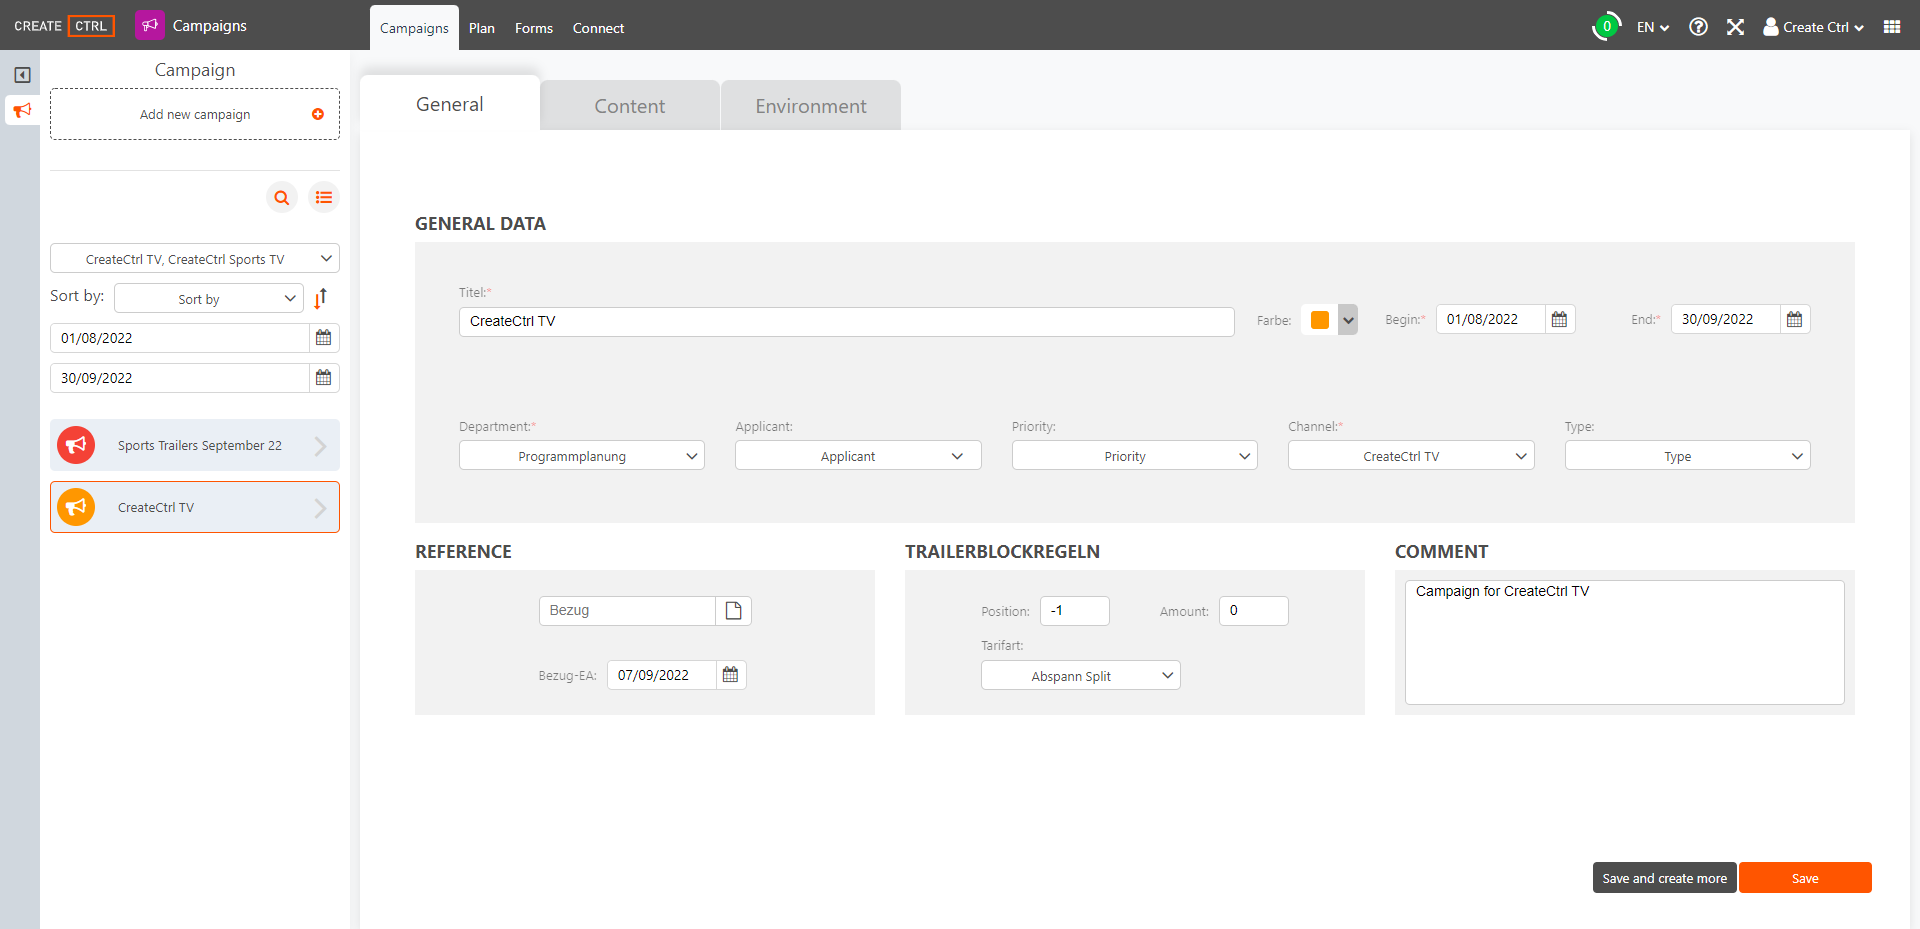Click the End date field
The width and height of the screenshot is (1920, 929).
1725,319
